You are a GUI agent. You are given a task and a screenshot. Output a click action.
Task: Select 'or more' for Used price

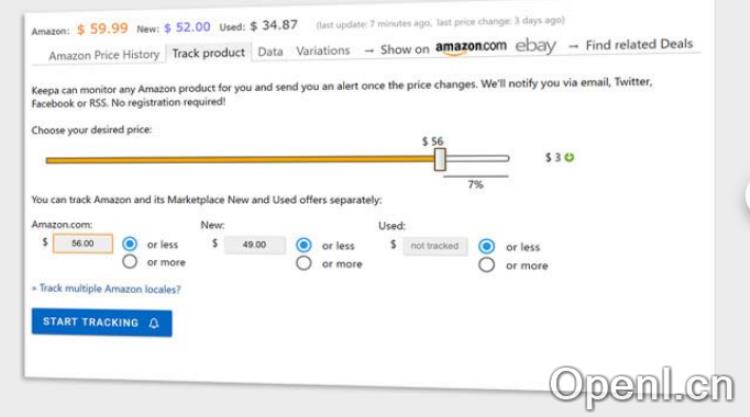487,265
